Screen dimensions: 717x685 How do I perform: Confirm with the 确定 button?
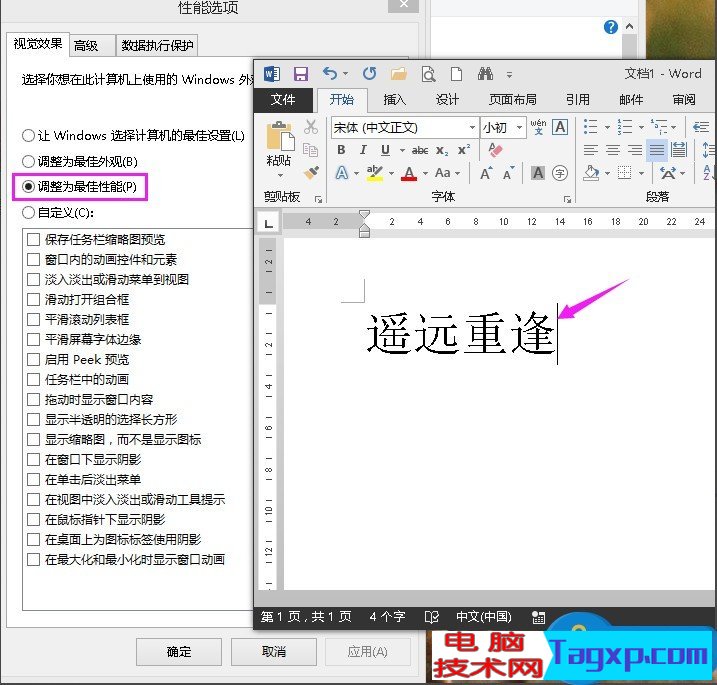point(179,652)
